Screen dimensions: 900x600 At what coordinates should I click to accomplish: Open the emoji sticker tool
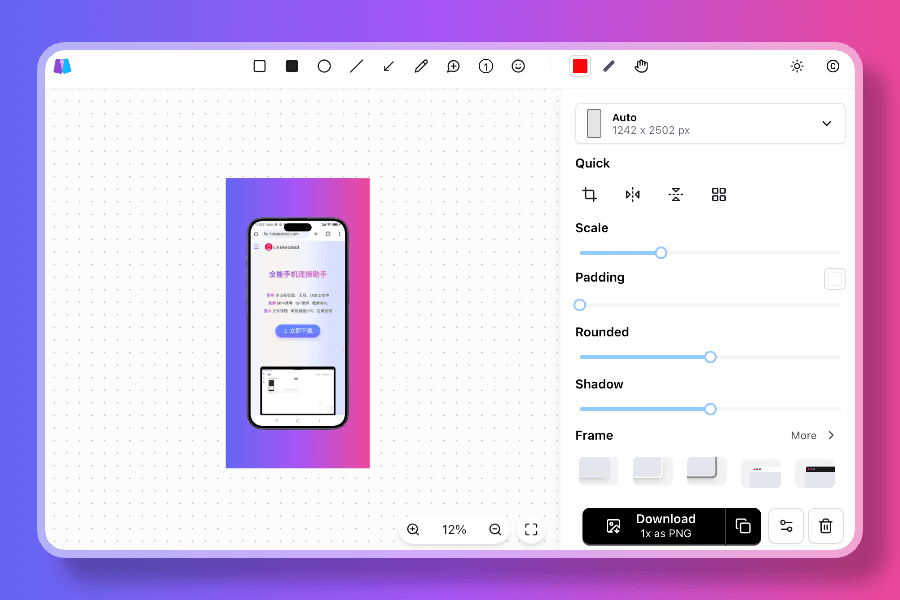[x=518, y=66]
